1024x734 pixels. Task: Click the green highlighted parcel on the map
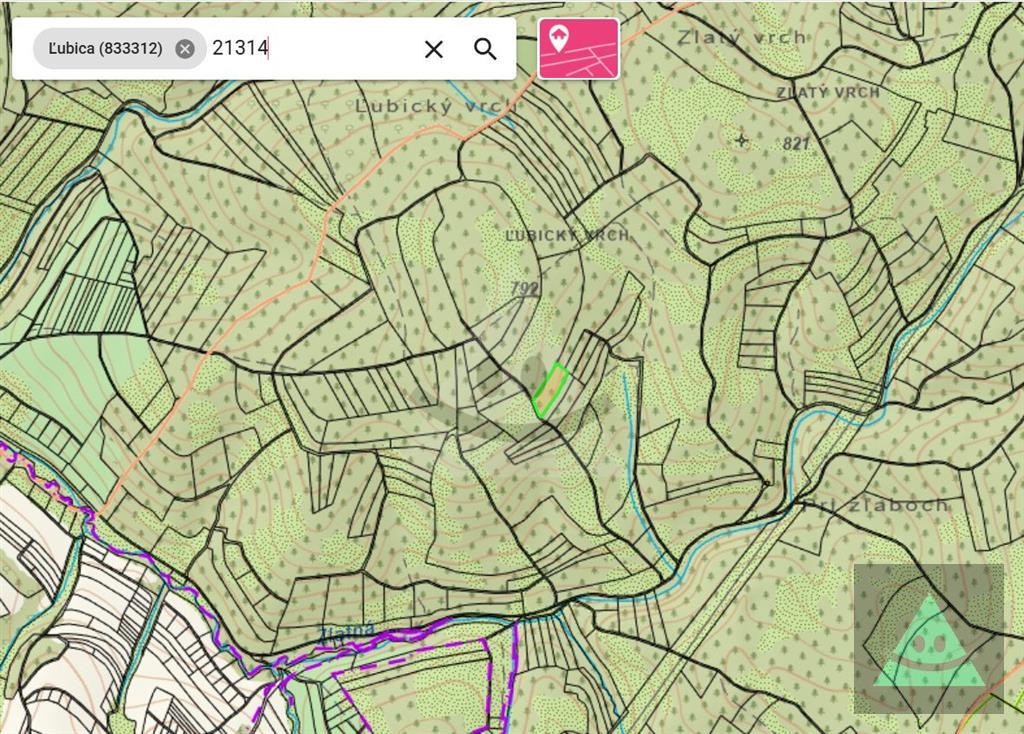550,389
